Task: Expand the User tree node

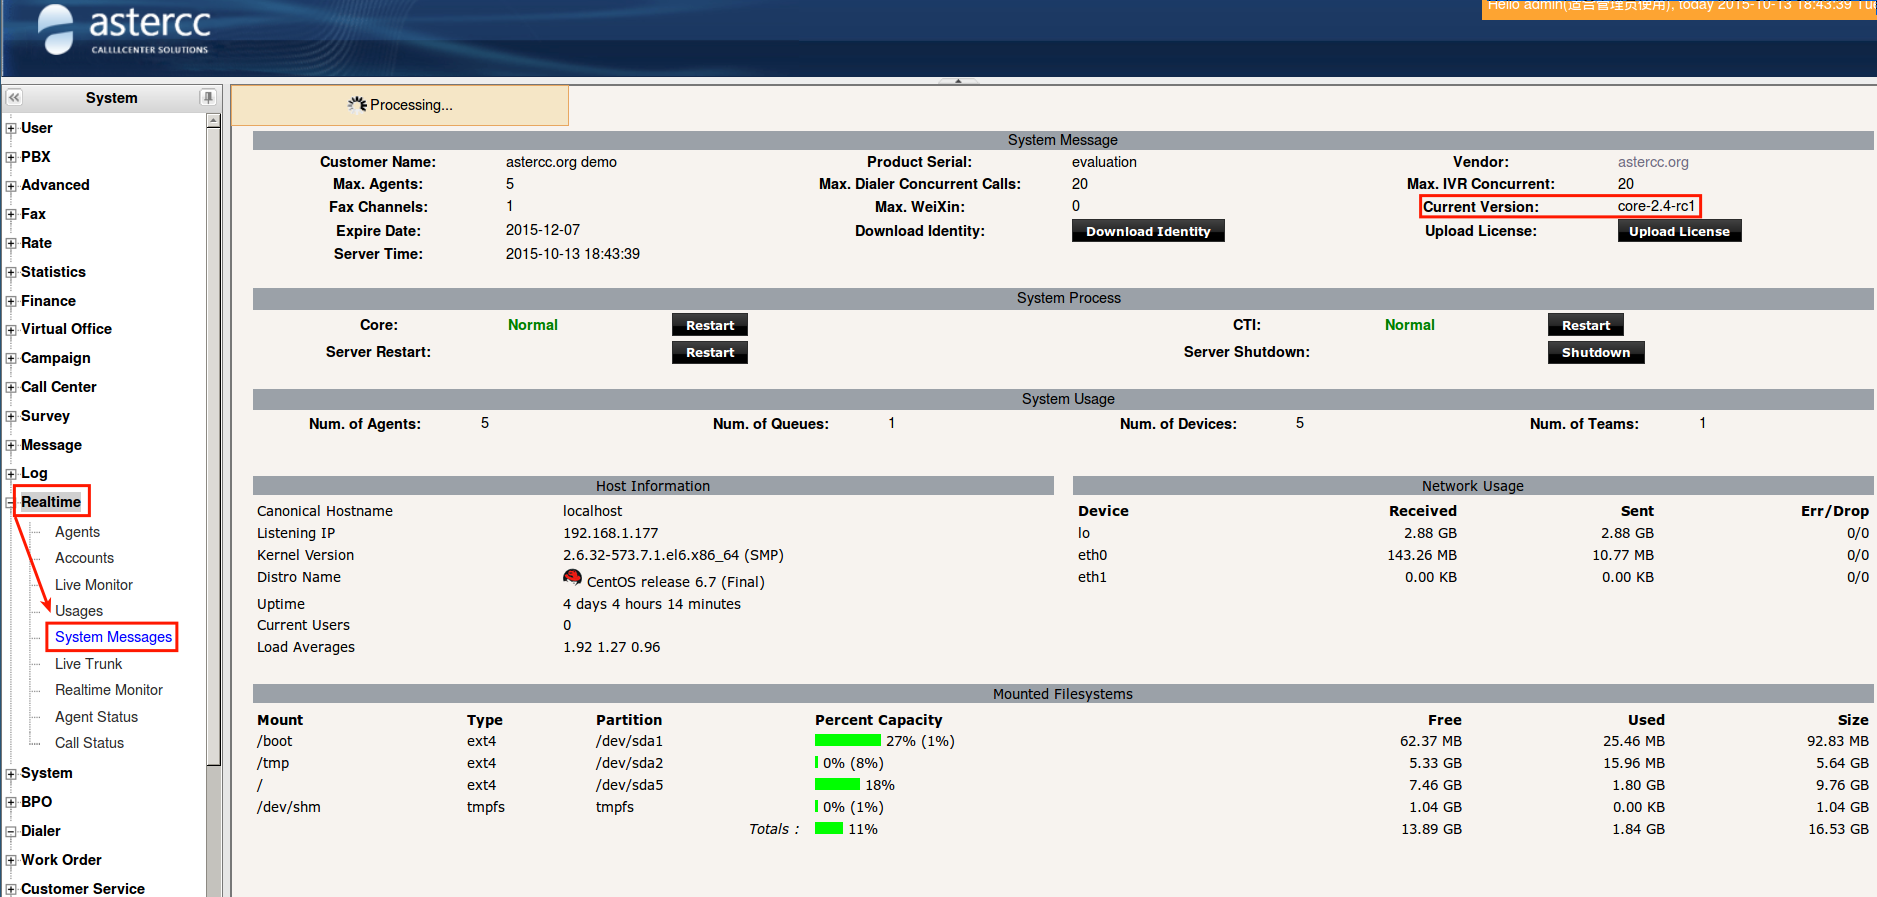Action: 11,129
